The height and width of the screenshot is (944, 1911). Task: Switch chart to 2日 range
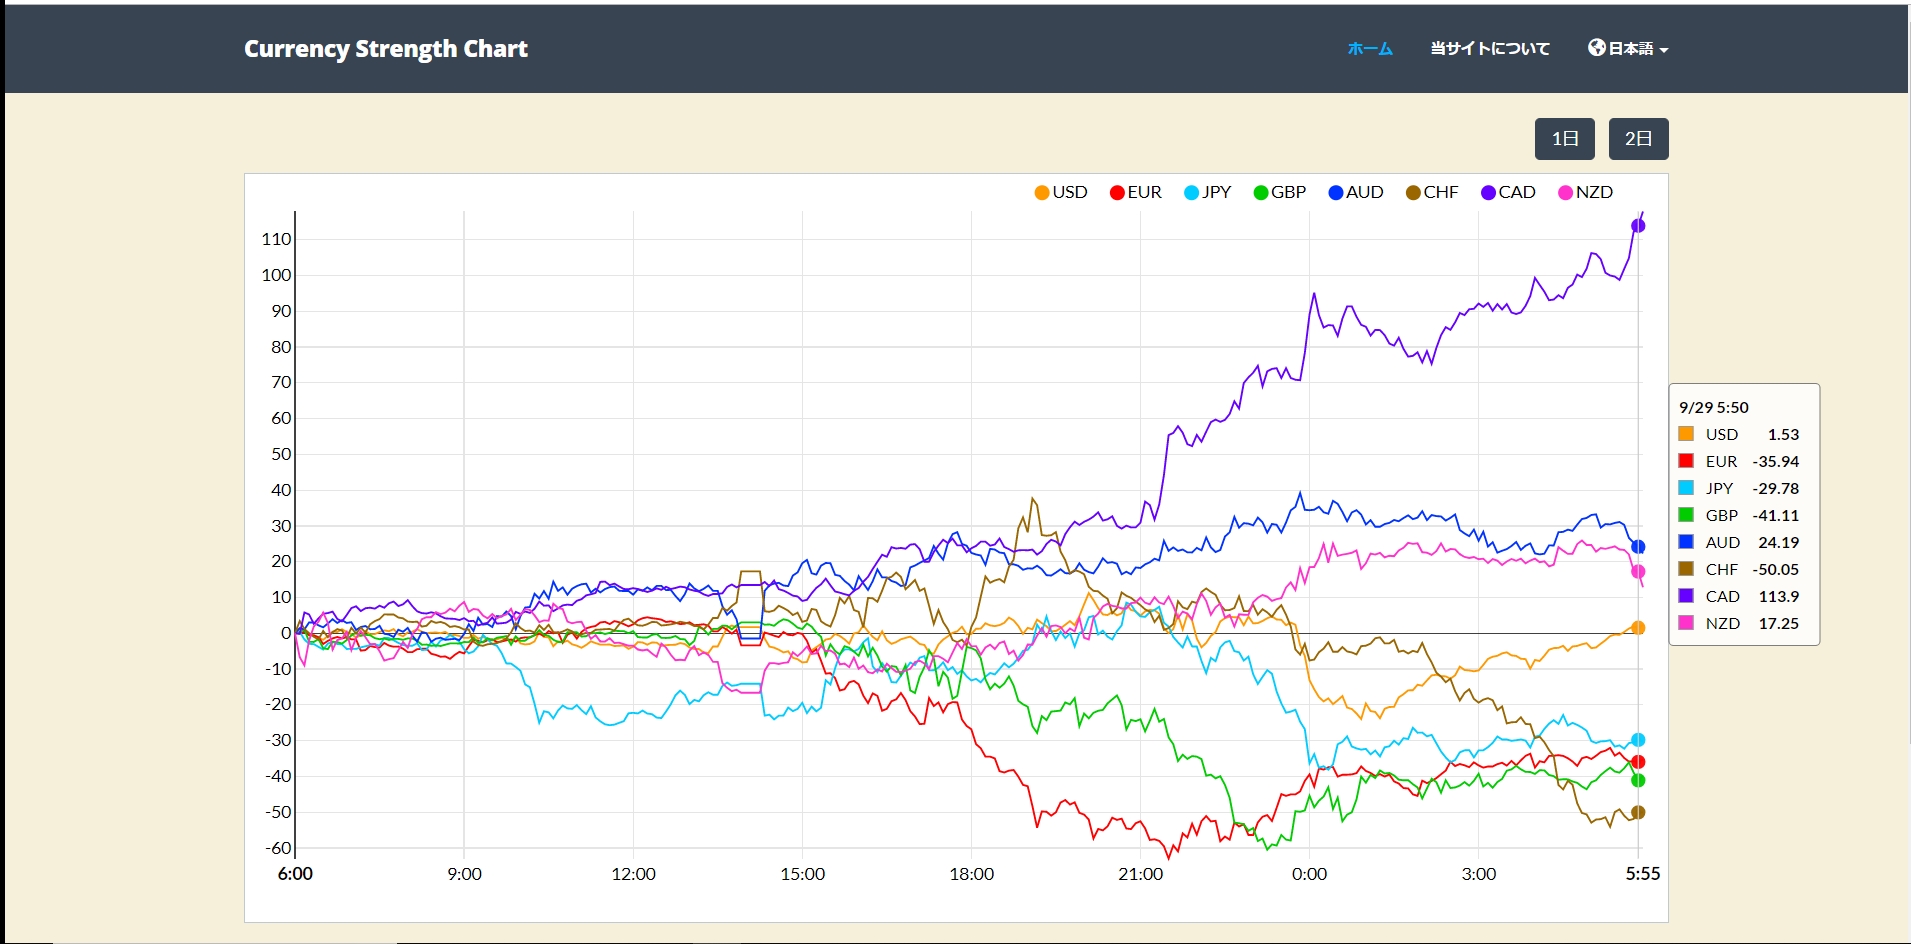pos(1638,139)
